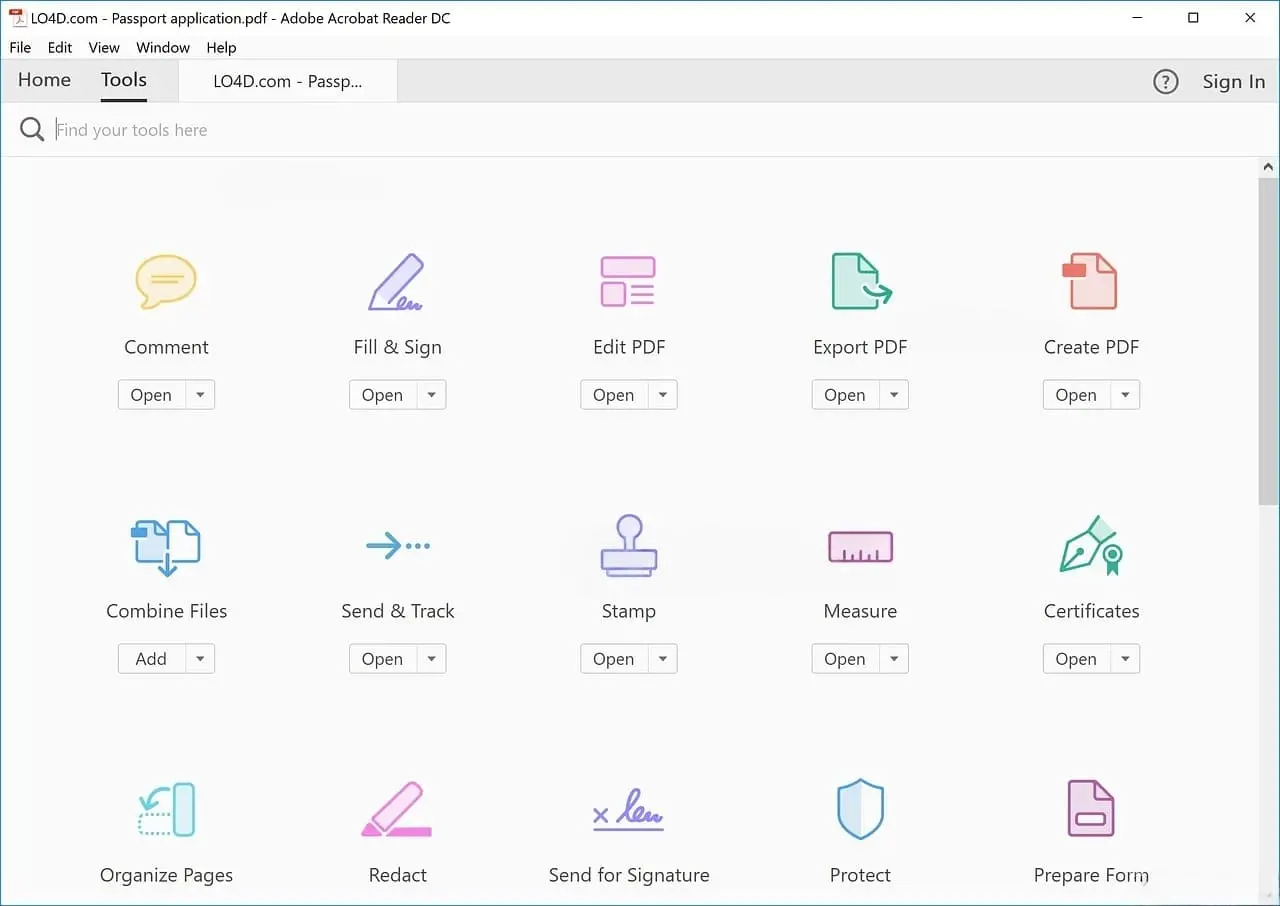
Task: Open the File menu
Action: pyautogui.click(x=20, y=47)
